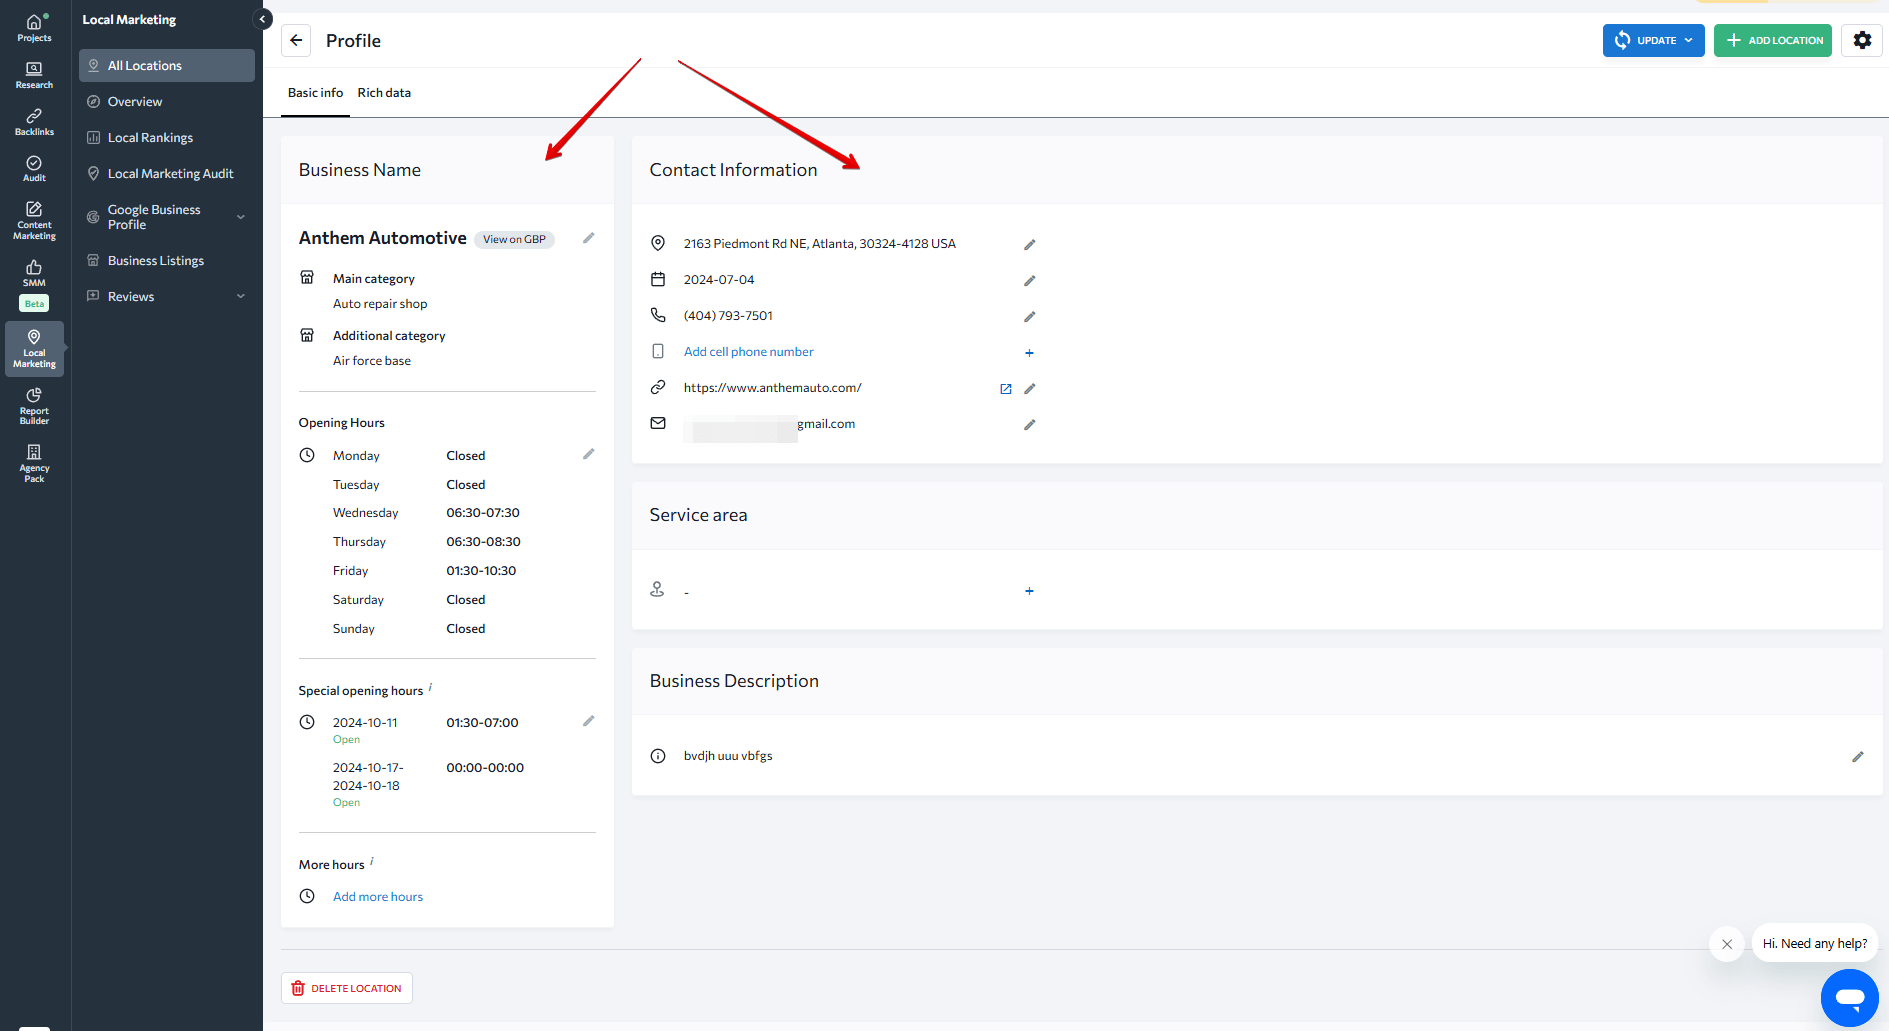Click the Friday hours 01:30-10:30
This screenshot has height=1031, width=1889.
(481, 571)
